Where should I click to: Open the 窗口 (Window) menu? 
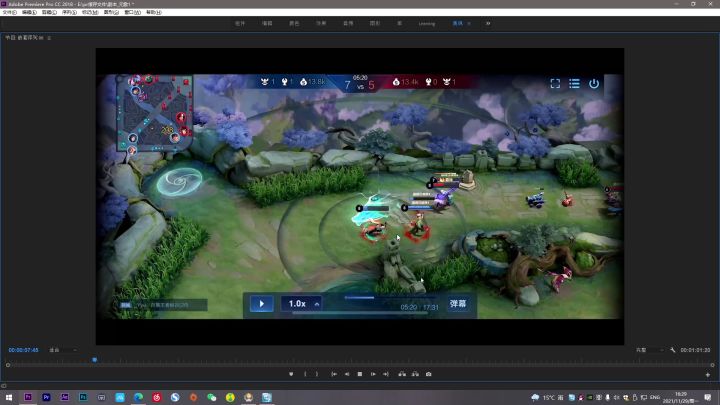[132, 12]
